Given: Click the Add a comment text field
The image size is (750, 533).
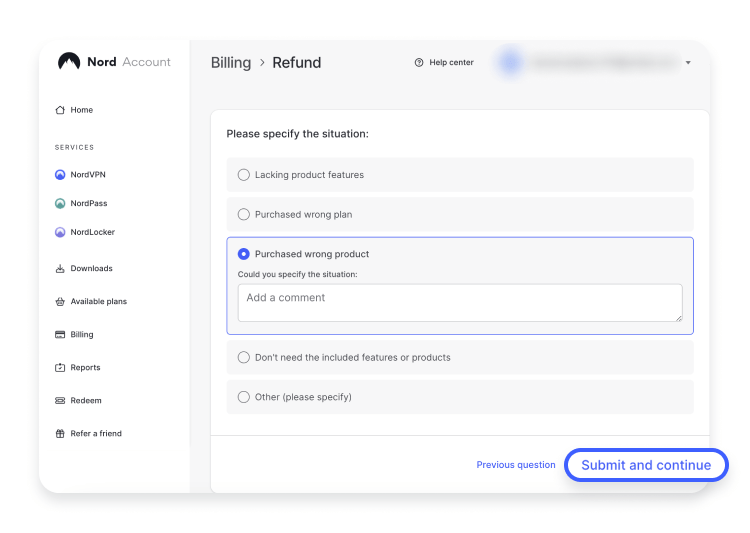Looking at the screenshot, I should tap(460, 303).
